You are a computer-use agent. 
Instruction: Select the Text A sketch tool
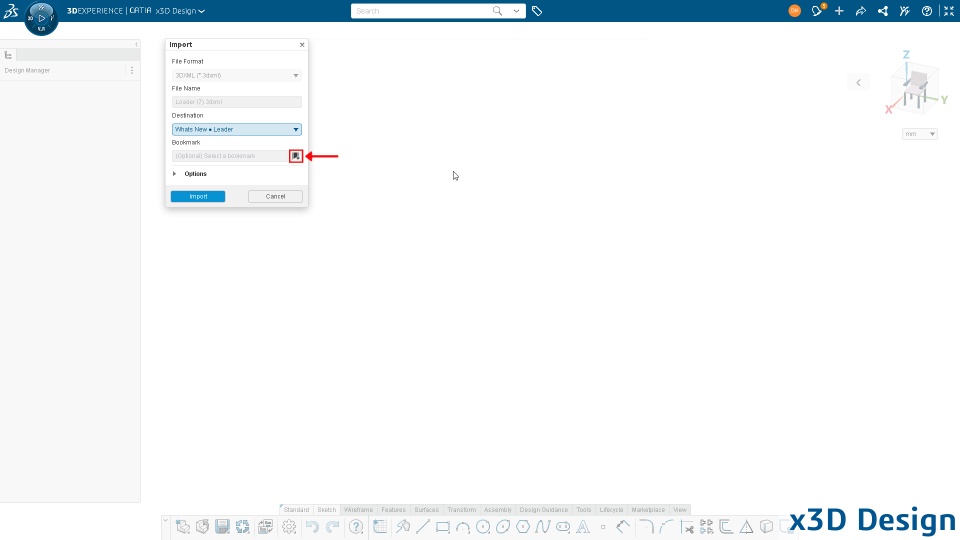pyautogui.click(x=583, y=527)
